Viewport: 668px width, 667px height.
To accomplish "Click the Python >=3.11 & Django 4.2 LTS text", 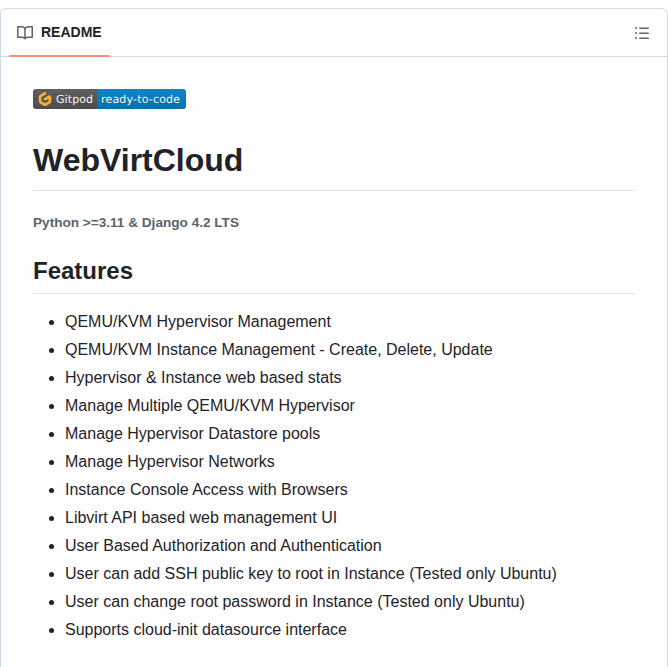I will [x=136, y=223].
